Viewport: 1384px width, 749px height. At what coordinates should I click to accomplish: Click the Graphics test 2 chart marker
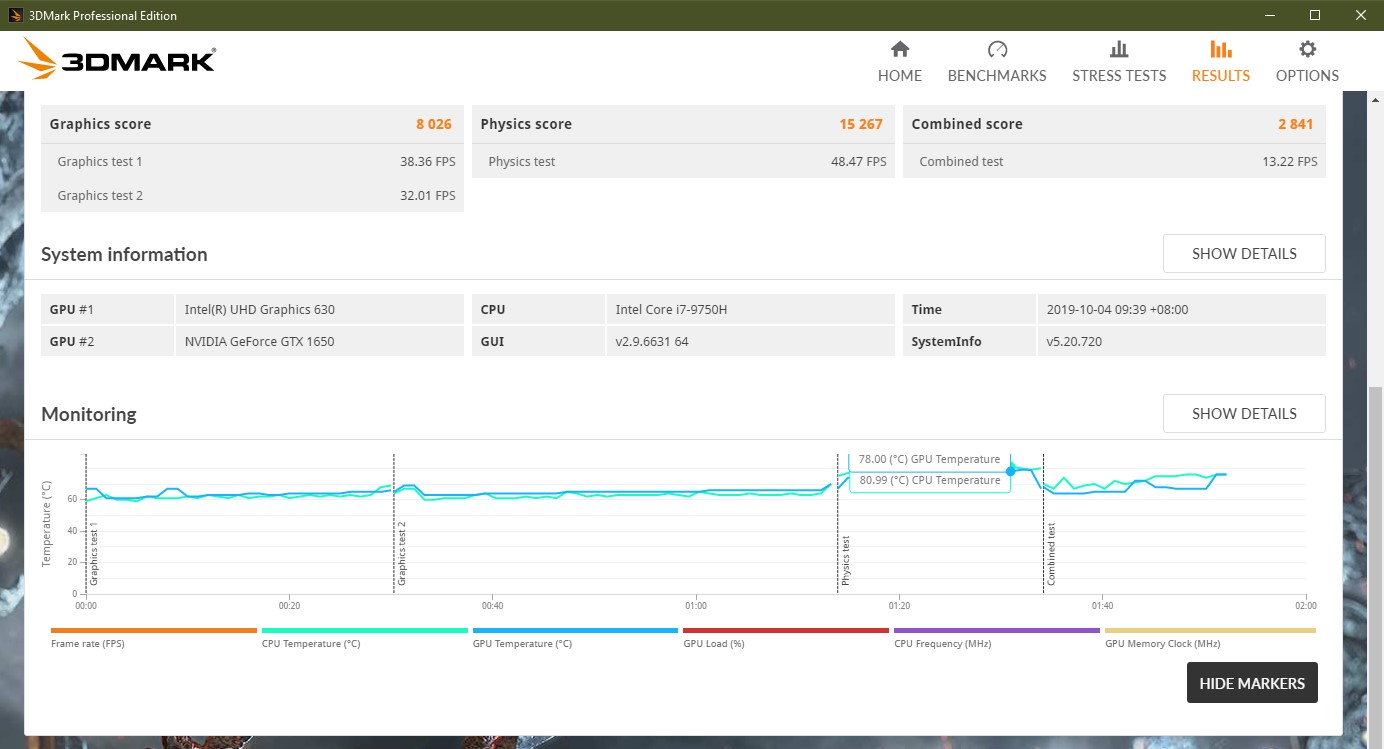[402, 554]
